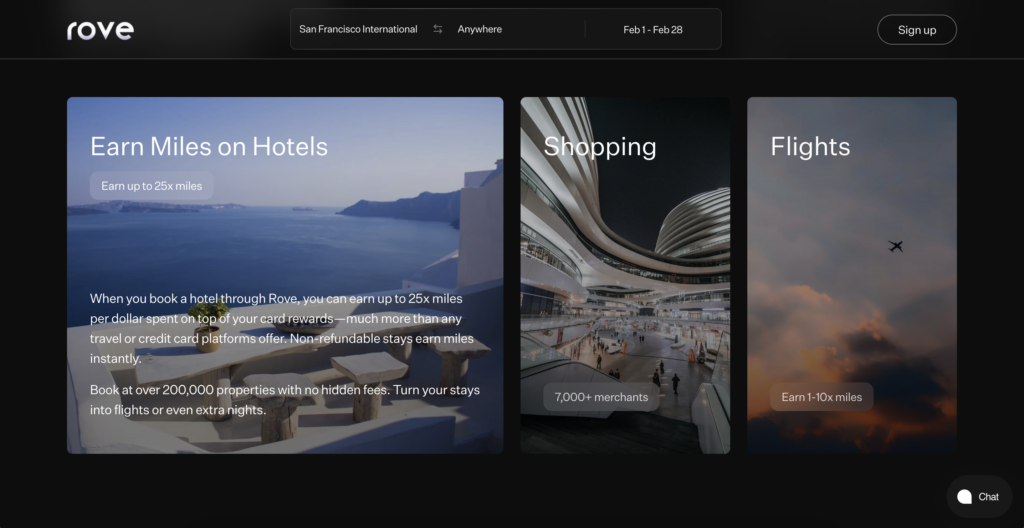Click the rove logo
Screen dimensions: 1024x528
[101, 30]
